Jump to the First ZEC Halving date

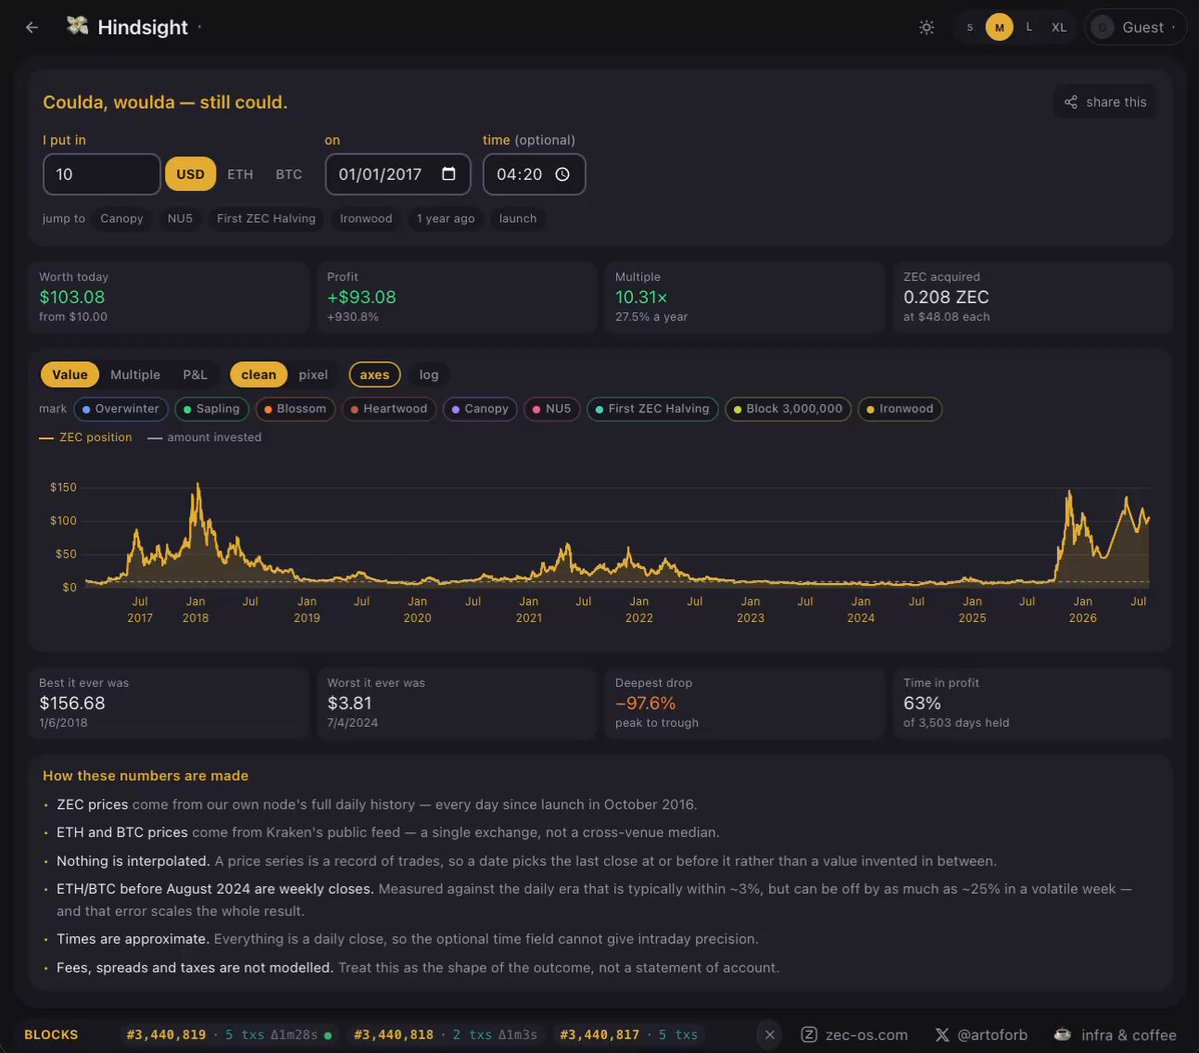pos(266,219)
